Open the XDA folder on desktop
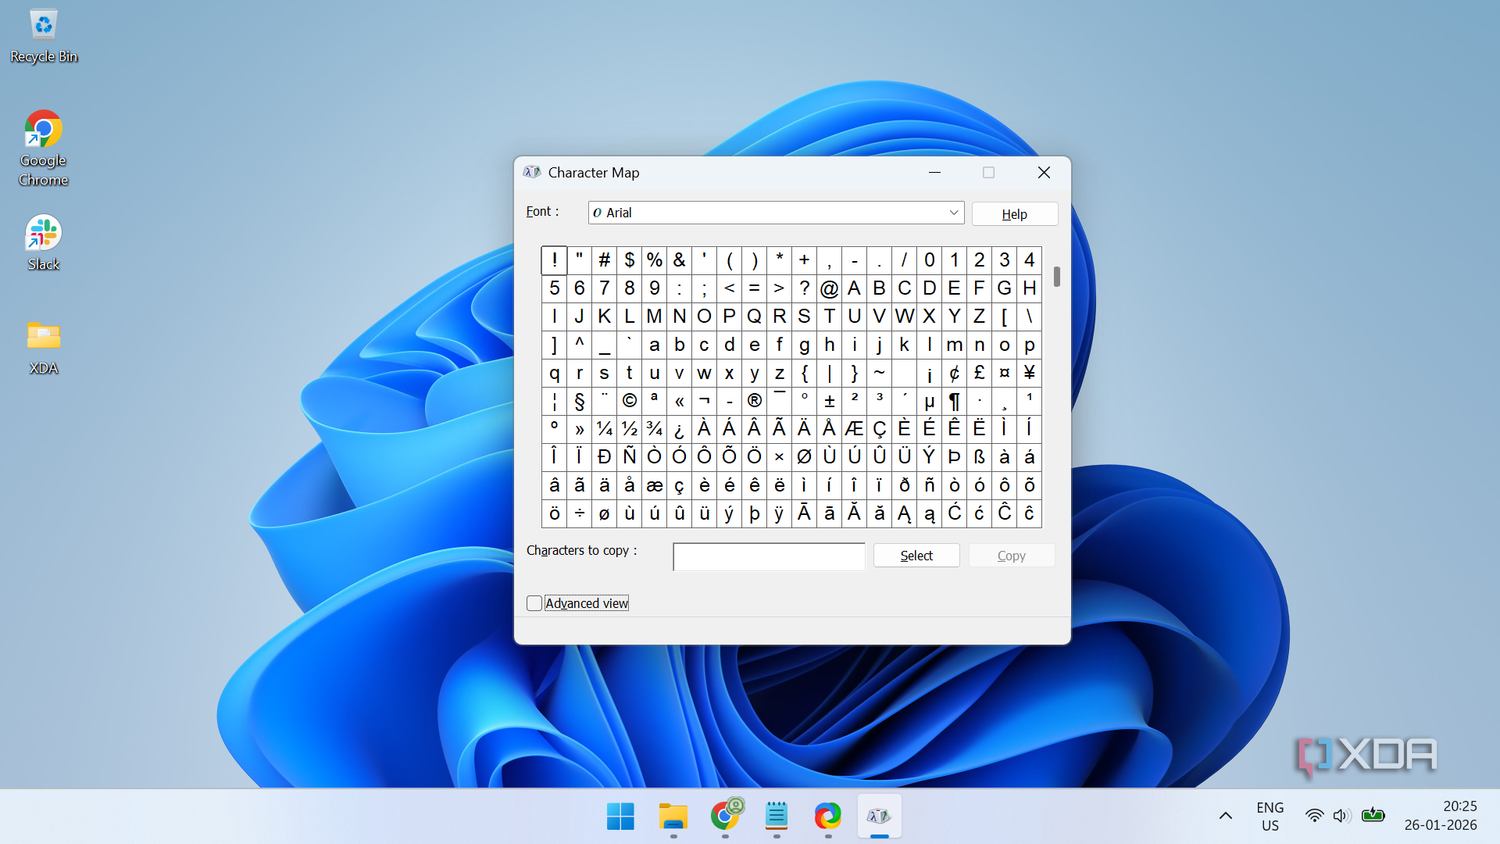Image resolution: width=1500 pixels, height=844 pixels. point(43,347)
